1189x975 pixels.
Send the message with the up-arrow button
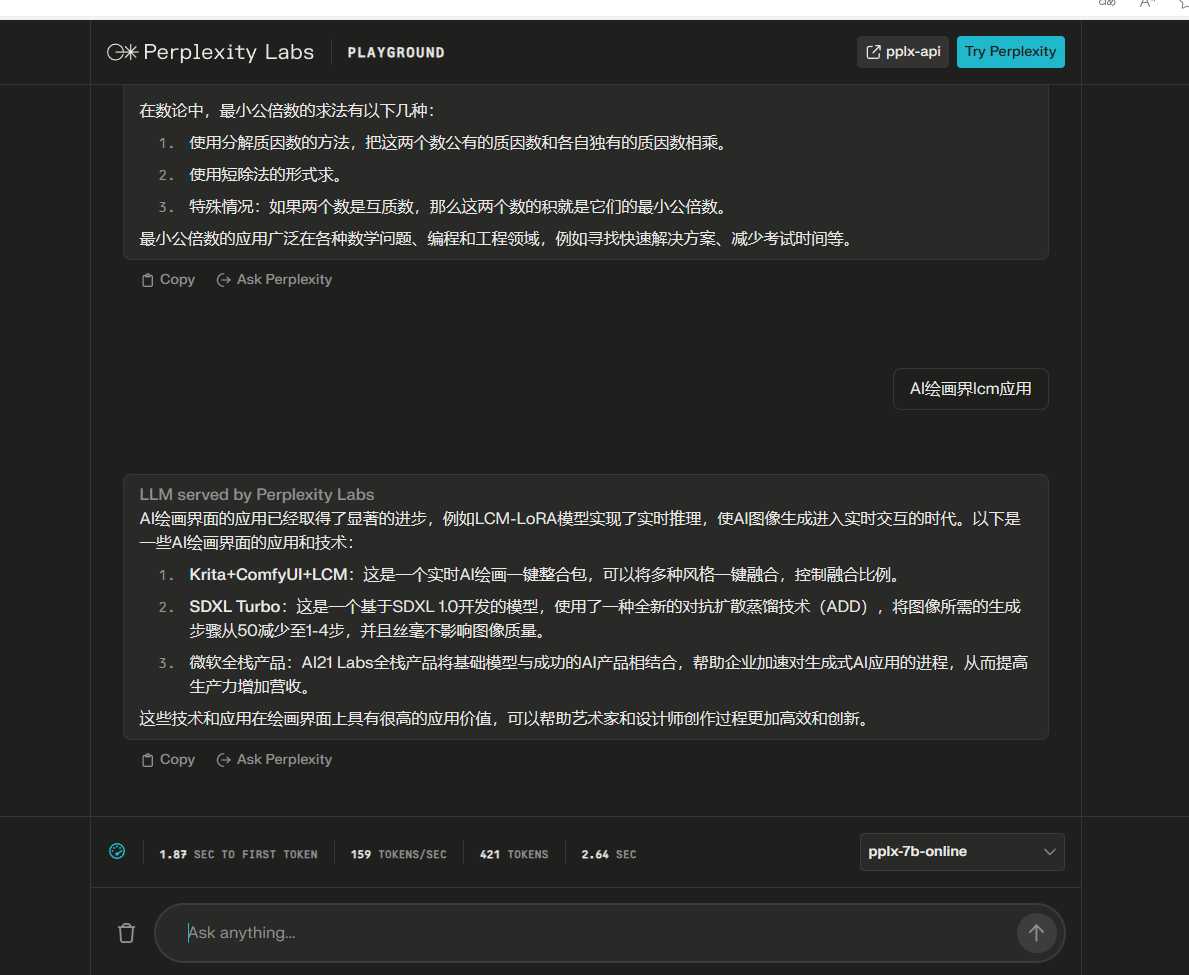[1036, 933]
